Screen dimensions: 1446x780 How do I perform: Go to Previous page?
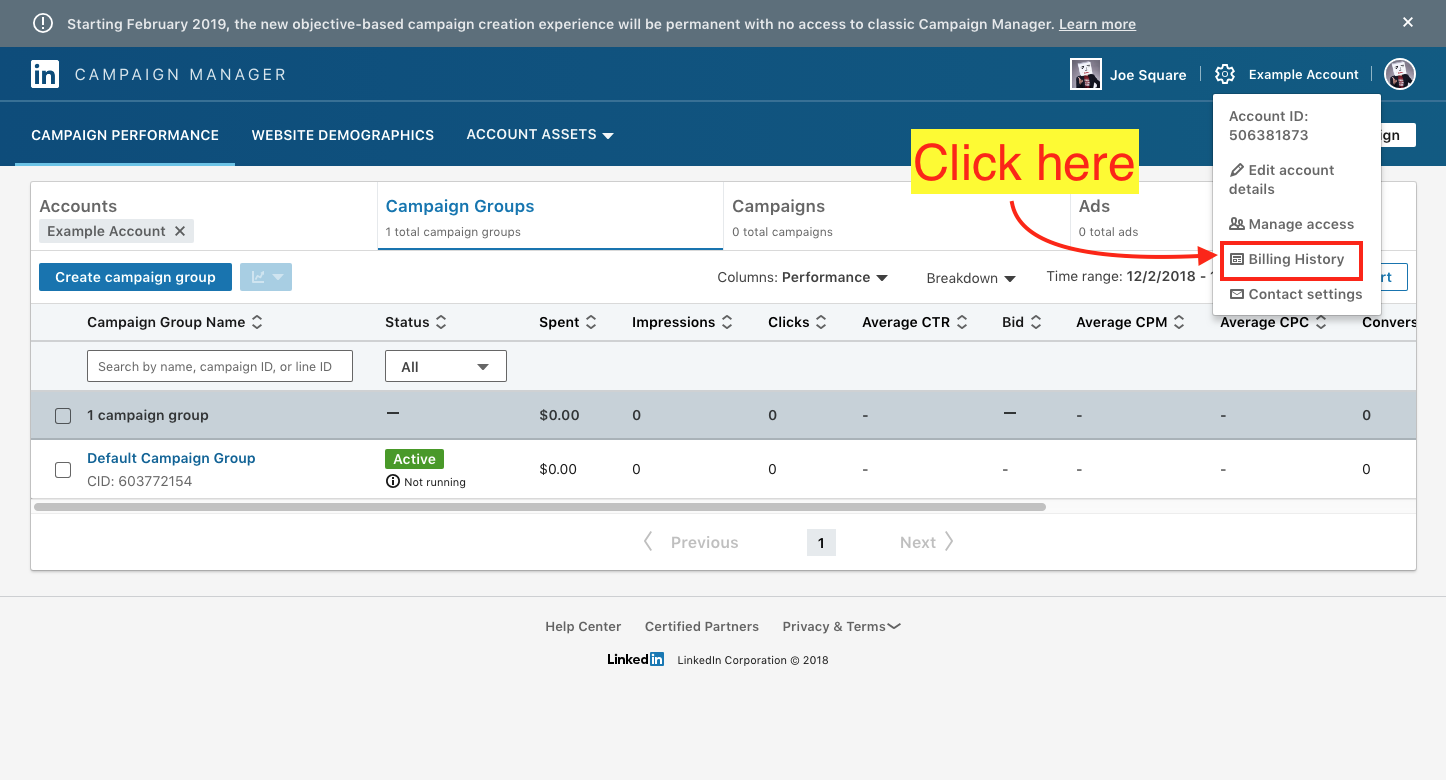point(690,542)
